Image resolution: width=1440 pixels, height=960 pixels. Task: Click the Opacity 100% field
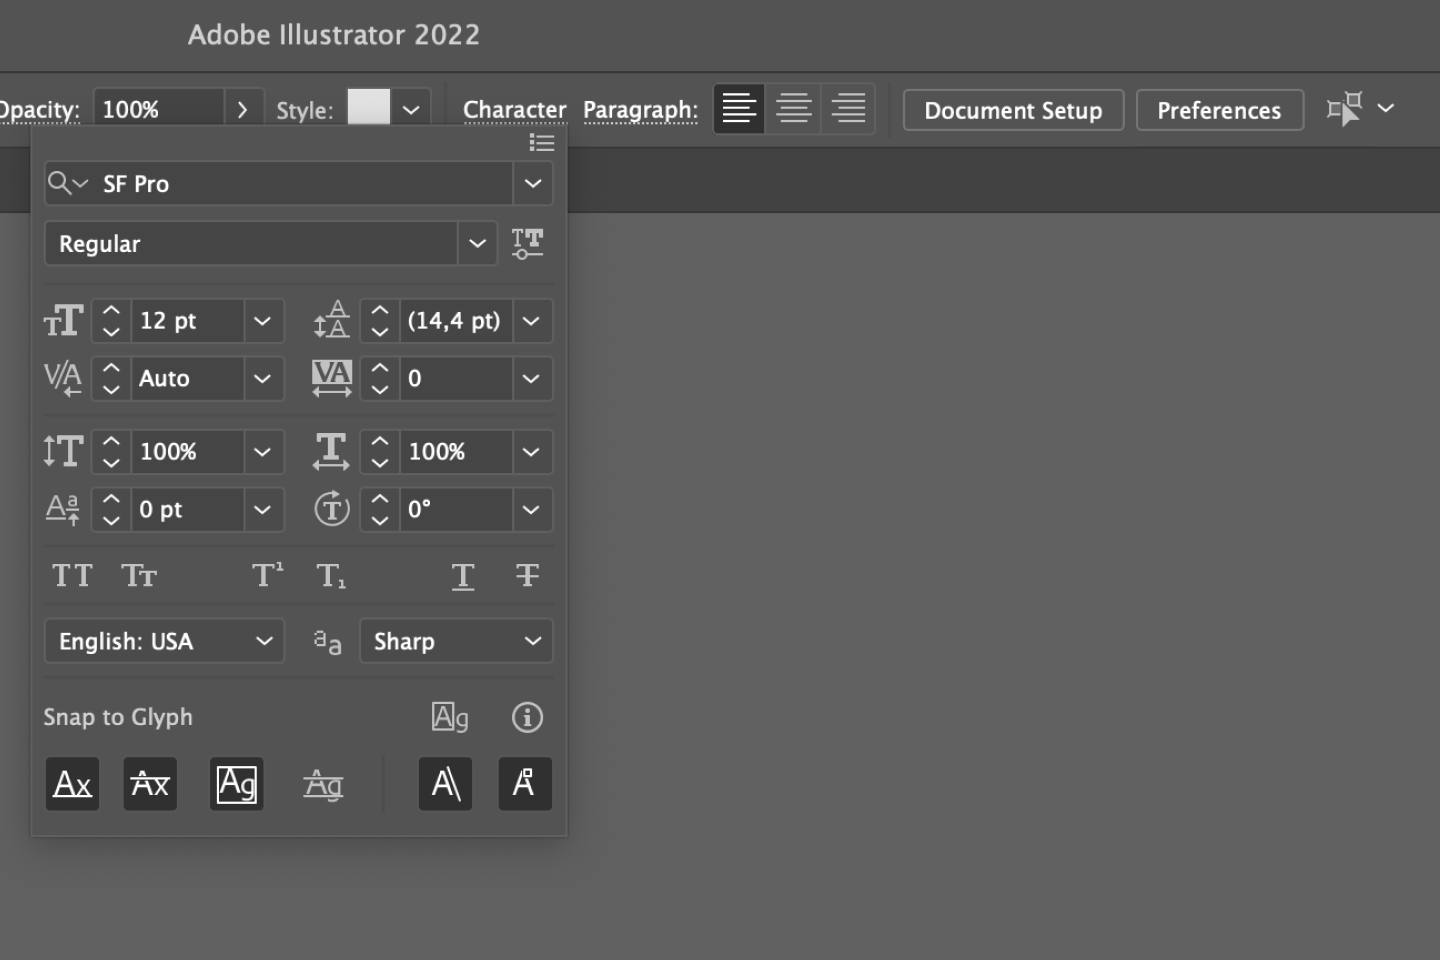coord(159,109)
